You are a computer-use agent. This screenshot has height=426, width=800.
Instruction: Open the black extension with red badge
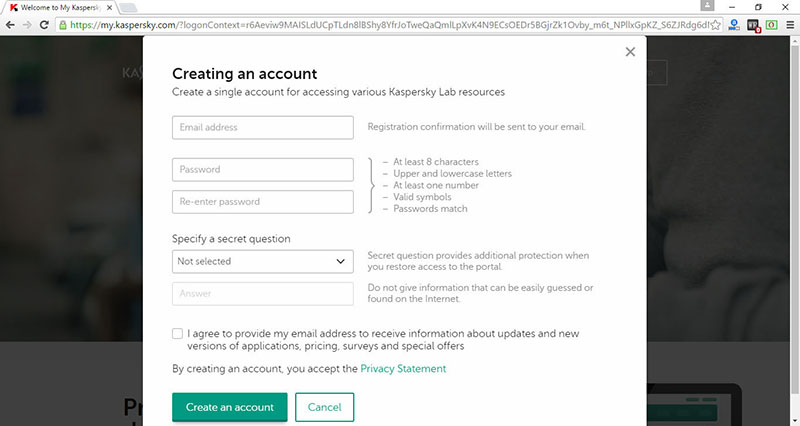pyautogui.click(x=753, y=25)
